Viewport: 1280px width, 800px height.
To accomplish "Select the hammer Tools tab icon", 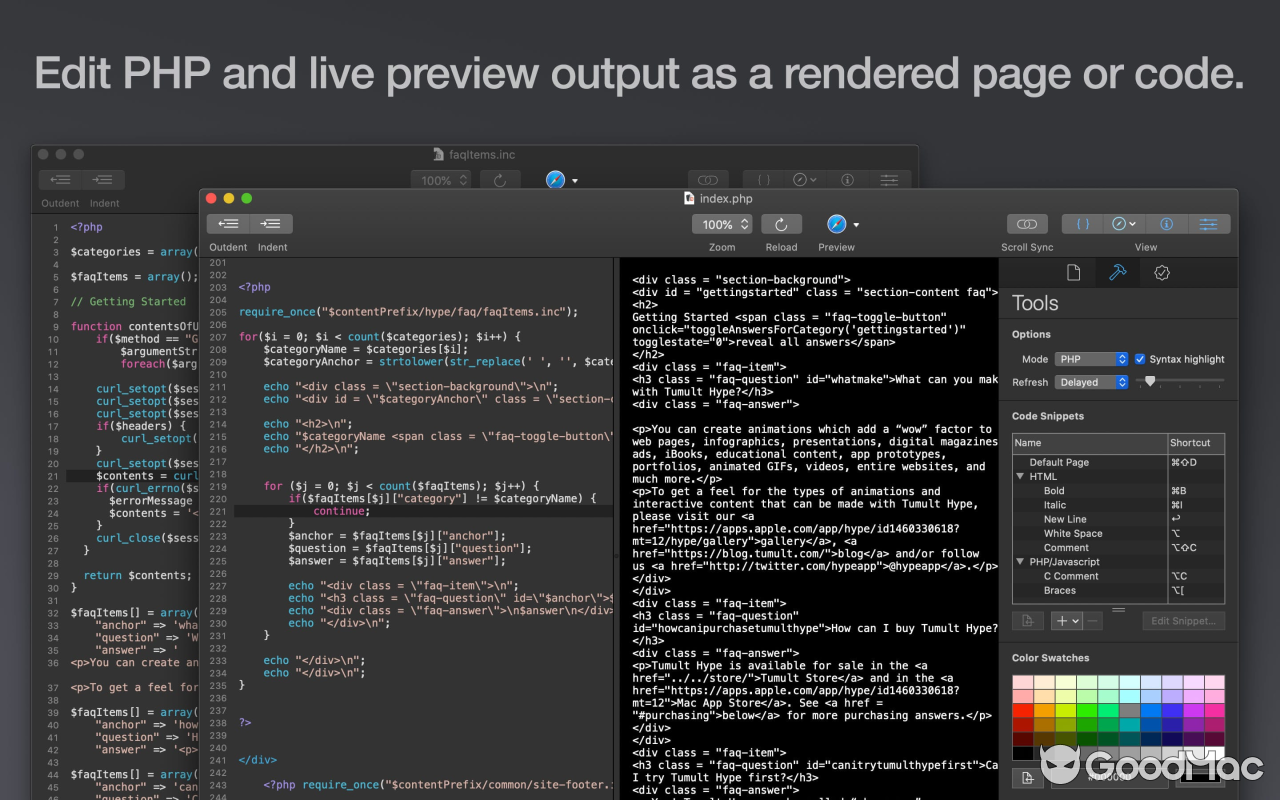I will [1119, 272].
